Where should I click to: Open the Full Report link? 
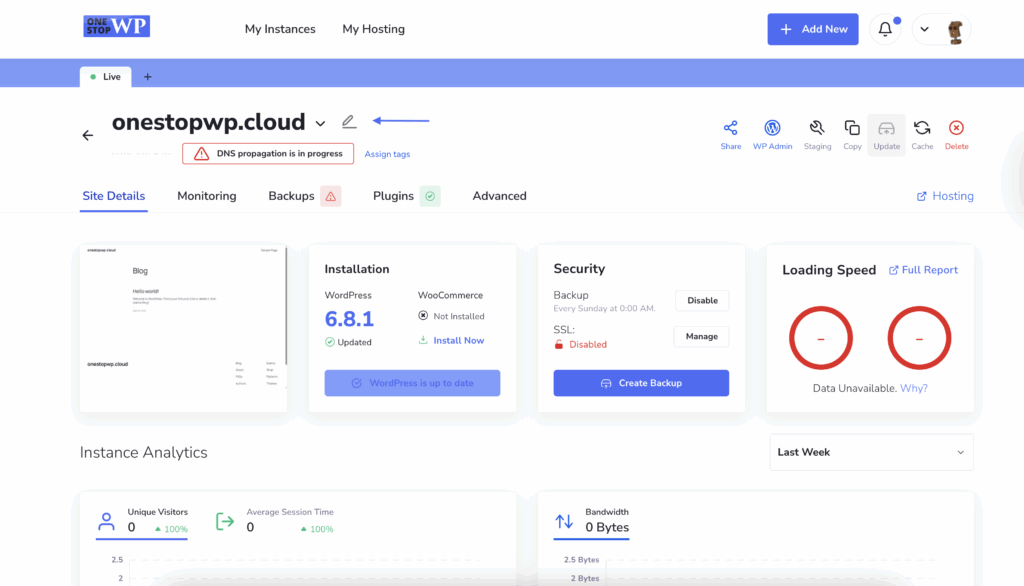click(x=923, y=270)
